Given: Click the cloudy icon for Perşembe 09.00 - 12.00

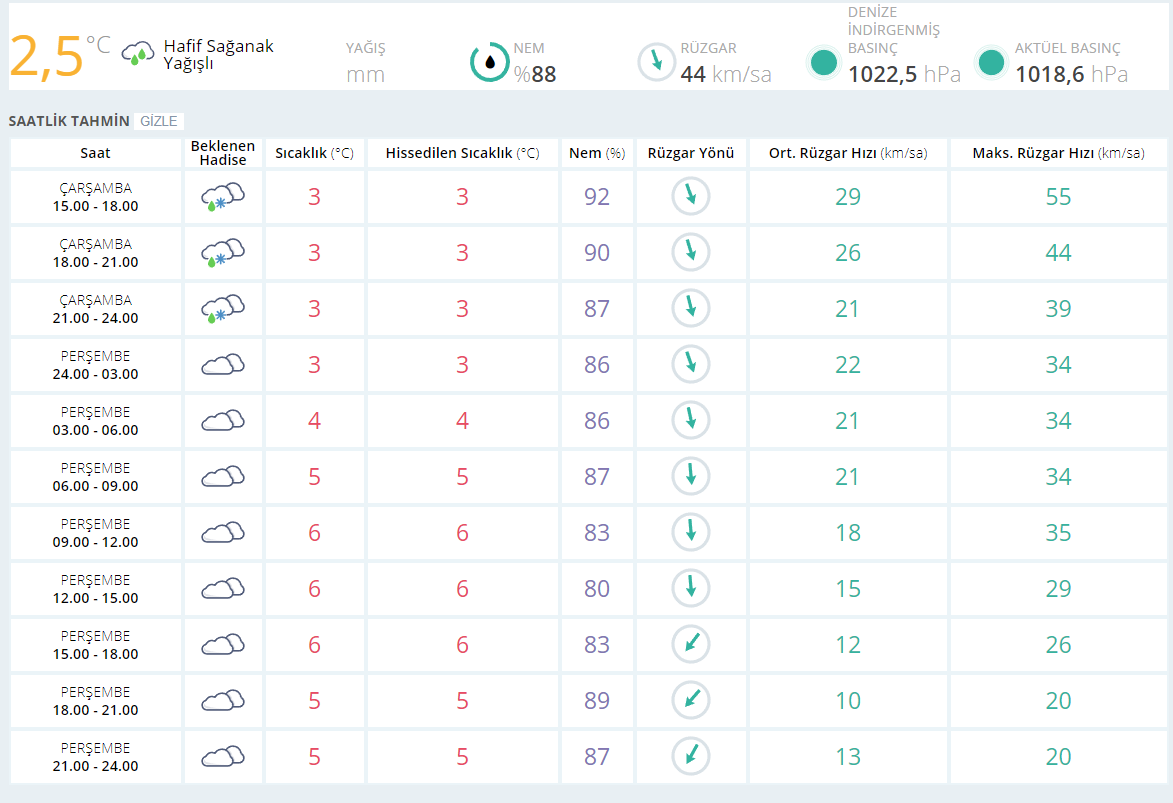Looking at the screenshot, I should tap(223, 533).
